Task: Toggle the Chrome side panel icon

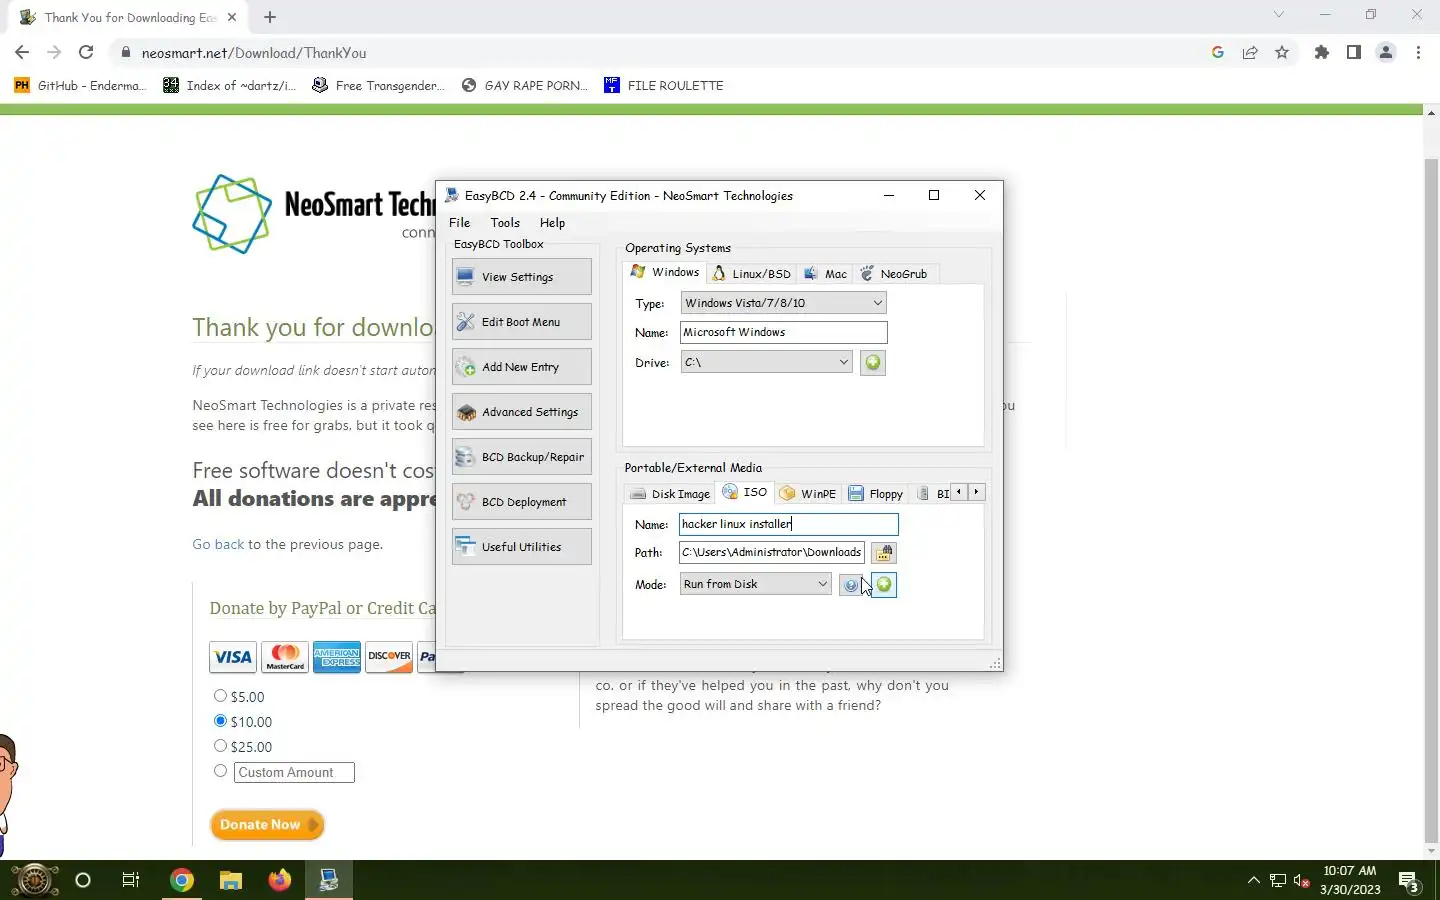Action: [1354, 53]
